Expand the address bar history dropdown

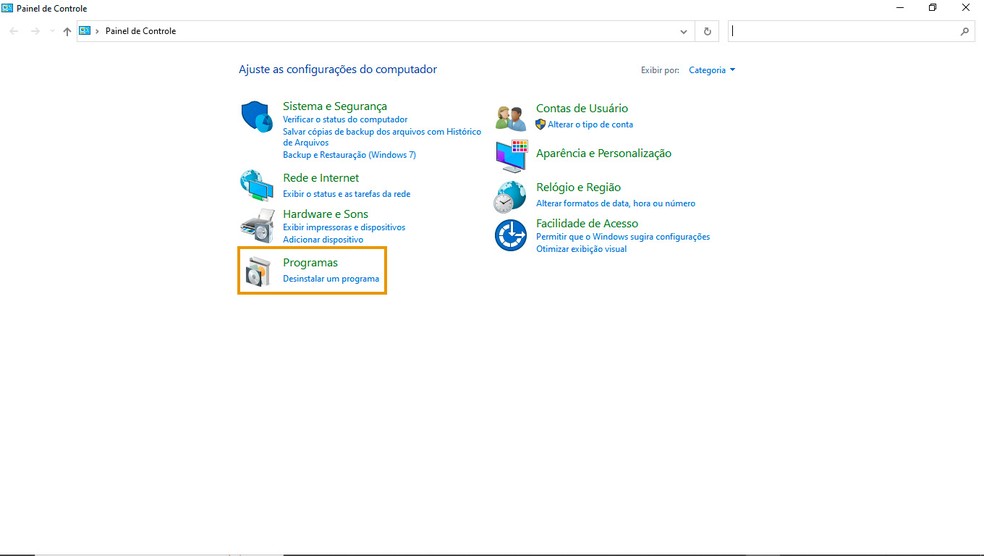(683, 31)
